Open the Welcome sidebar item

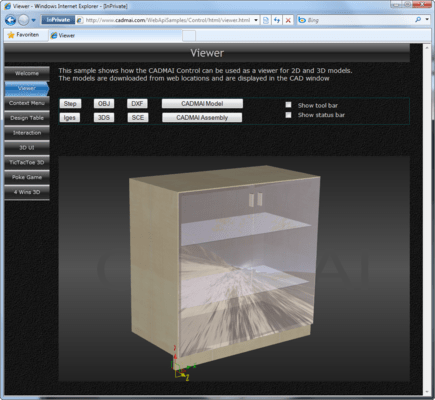(x=27, y=73)
